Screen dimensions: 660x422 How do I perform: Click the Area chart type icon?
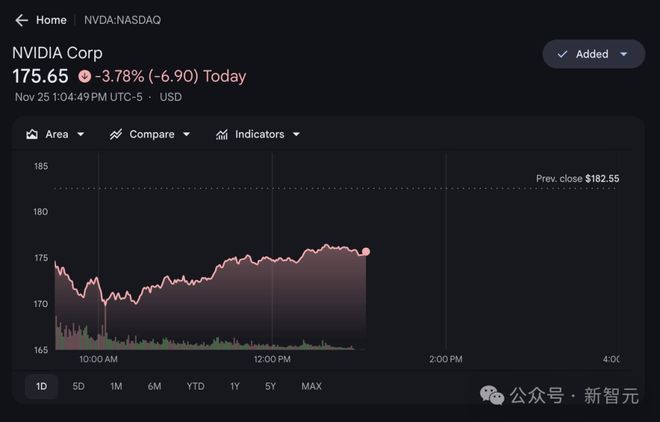pos(32,134)
